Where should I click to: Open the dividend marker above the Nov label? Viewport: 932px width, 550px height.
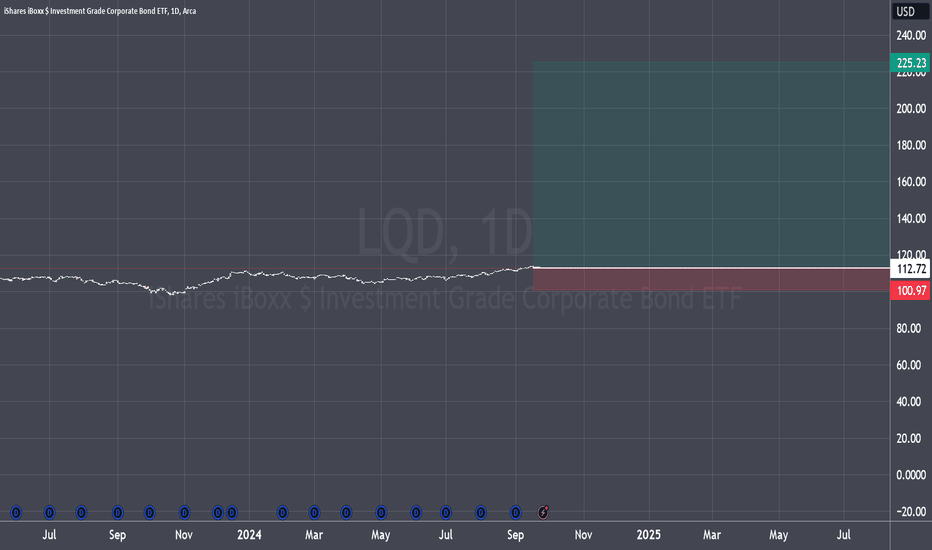click(185, 512)
